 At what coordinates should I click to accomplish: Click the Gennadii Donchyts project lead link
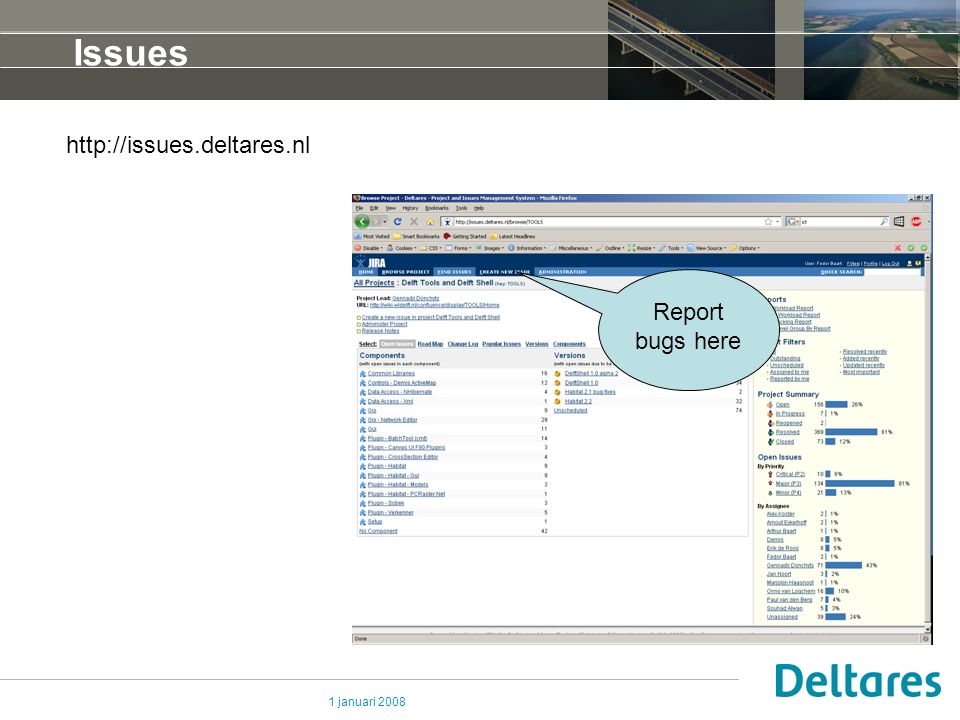[x=416, y=299]
